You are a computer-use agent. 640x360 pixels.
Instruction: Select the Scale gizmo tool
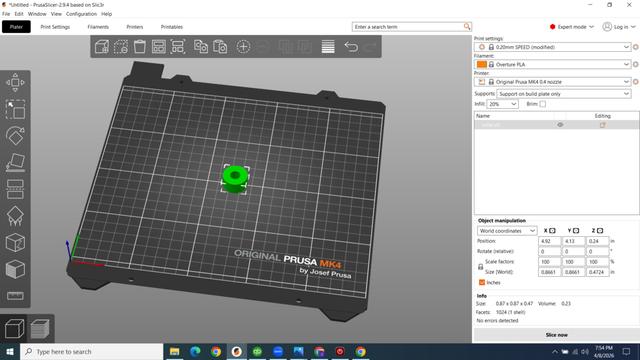tap(15, 109)
